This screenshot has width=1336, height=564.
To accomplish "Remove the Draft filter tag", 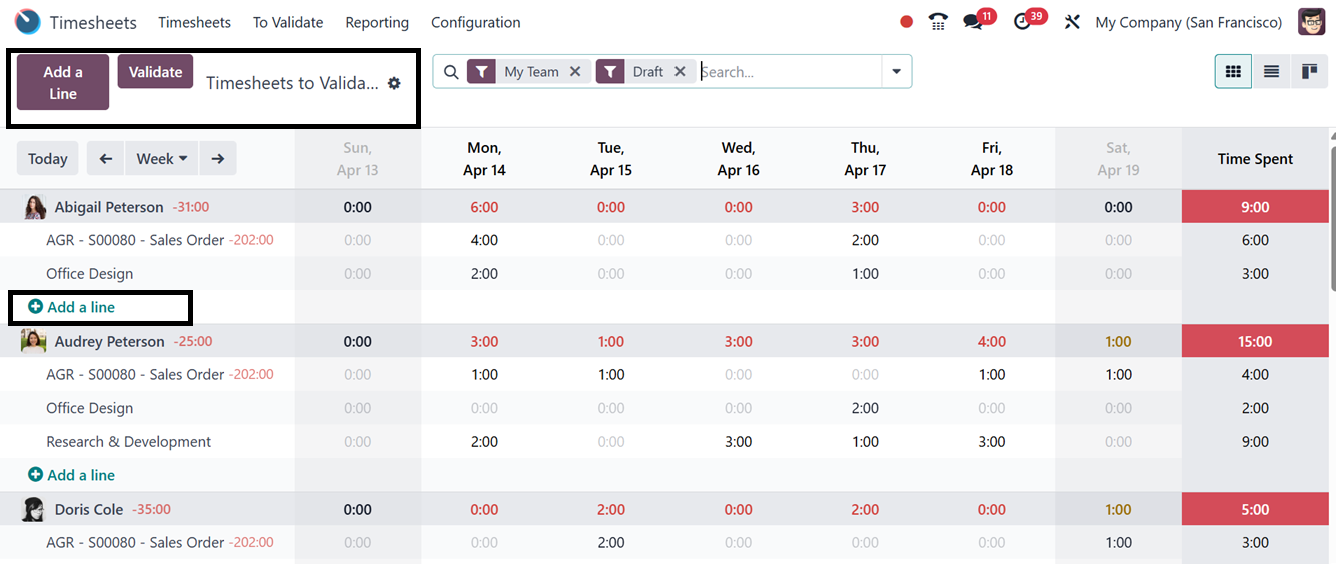I will click(x=680, y=72).
